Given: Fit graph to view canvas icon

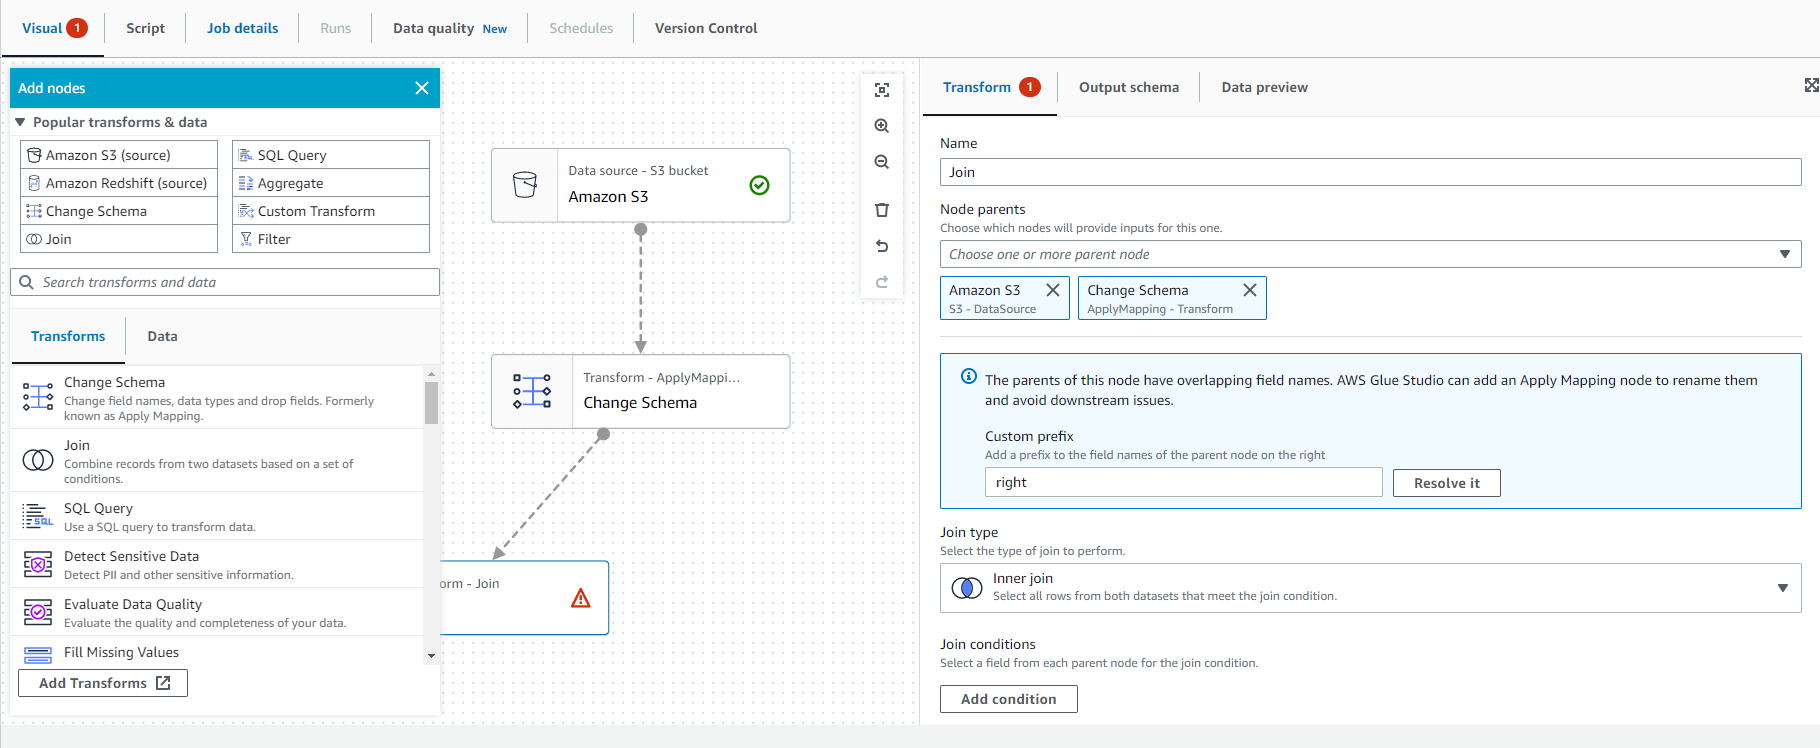Looking at the screenshot, I should point(882,90).
